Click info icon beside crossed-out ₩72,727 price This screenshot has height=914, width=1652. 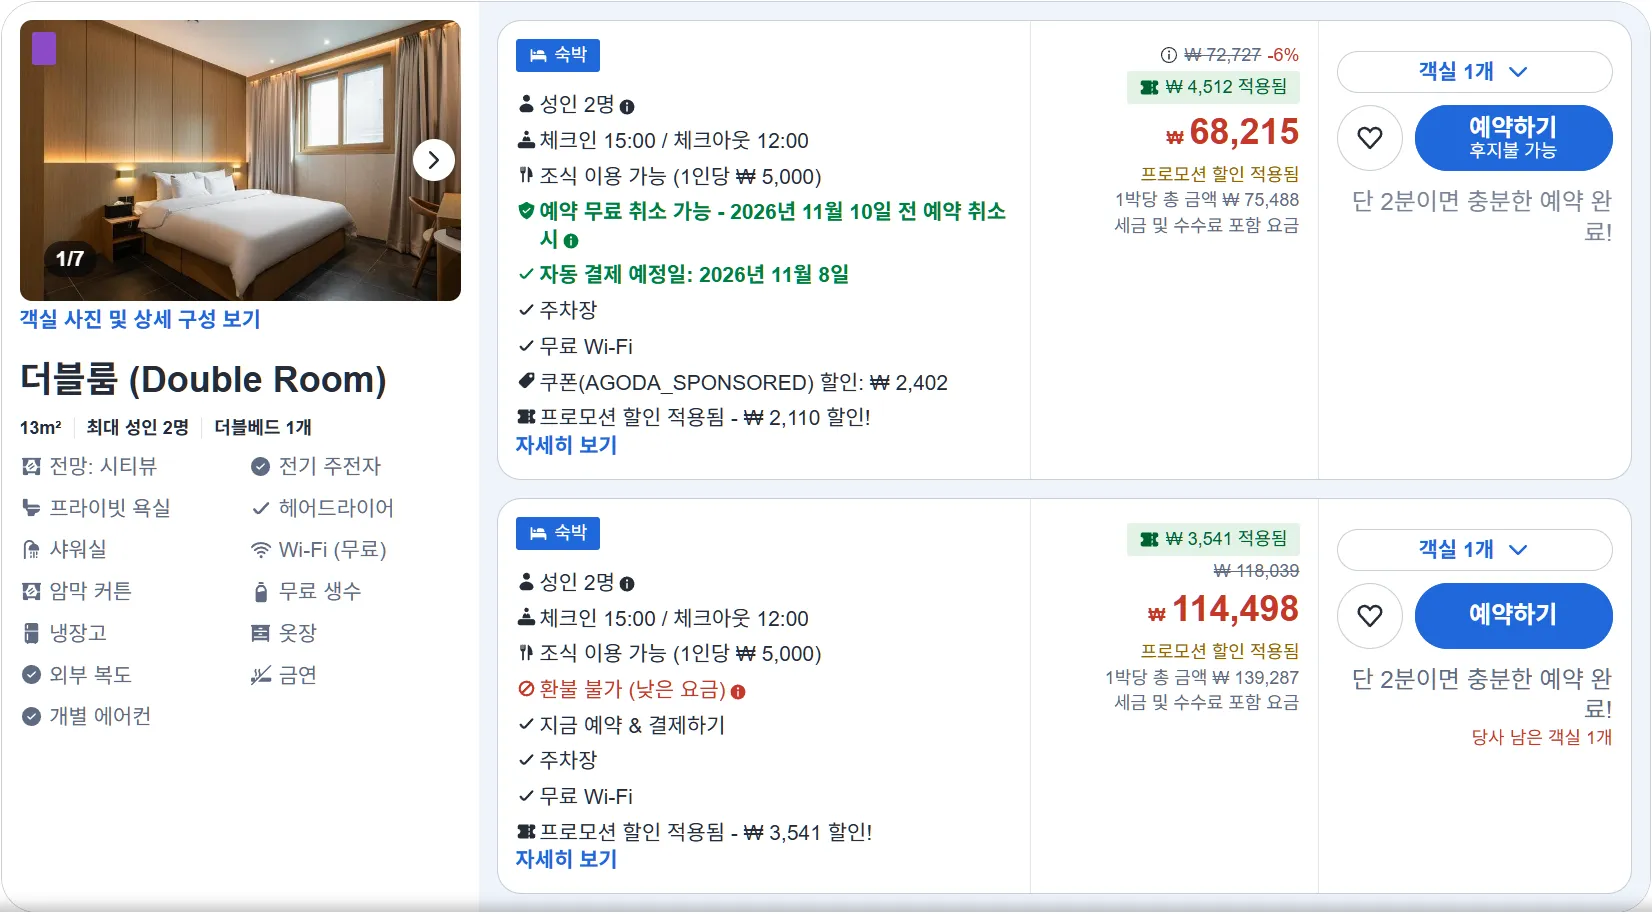coord(1168,55)
